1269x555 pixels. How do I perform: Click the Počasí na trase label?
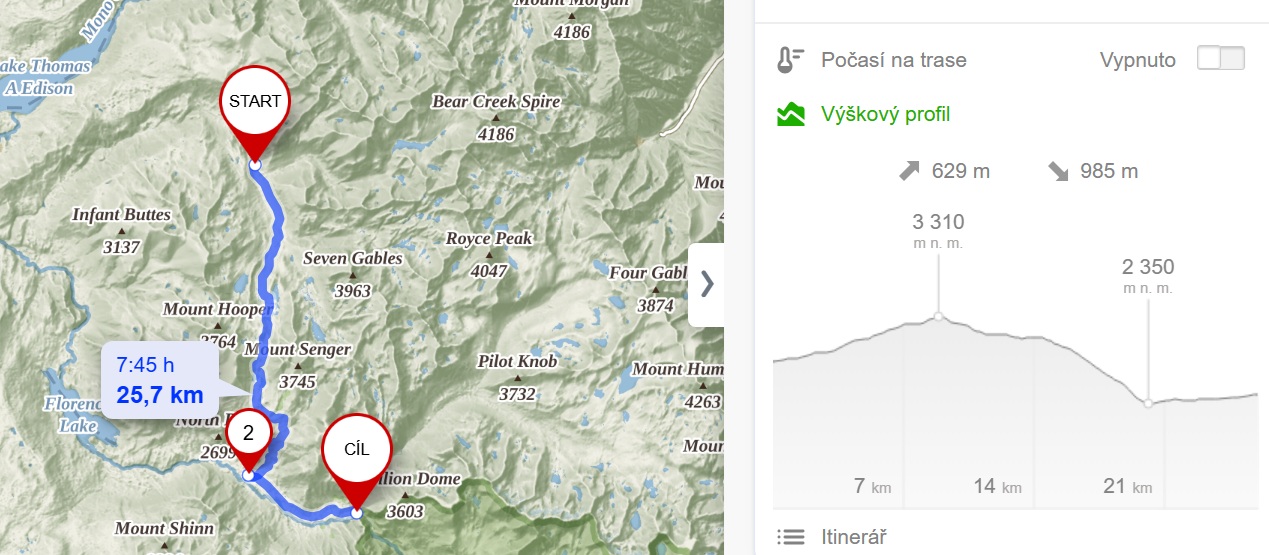click(x=893, y=60)
